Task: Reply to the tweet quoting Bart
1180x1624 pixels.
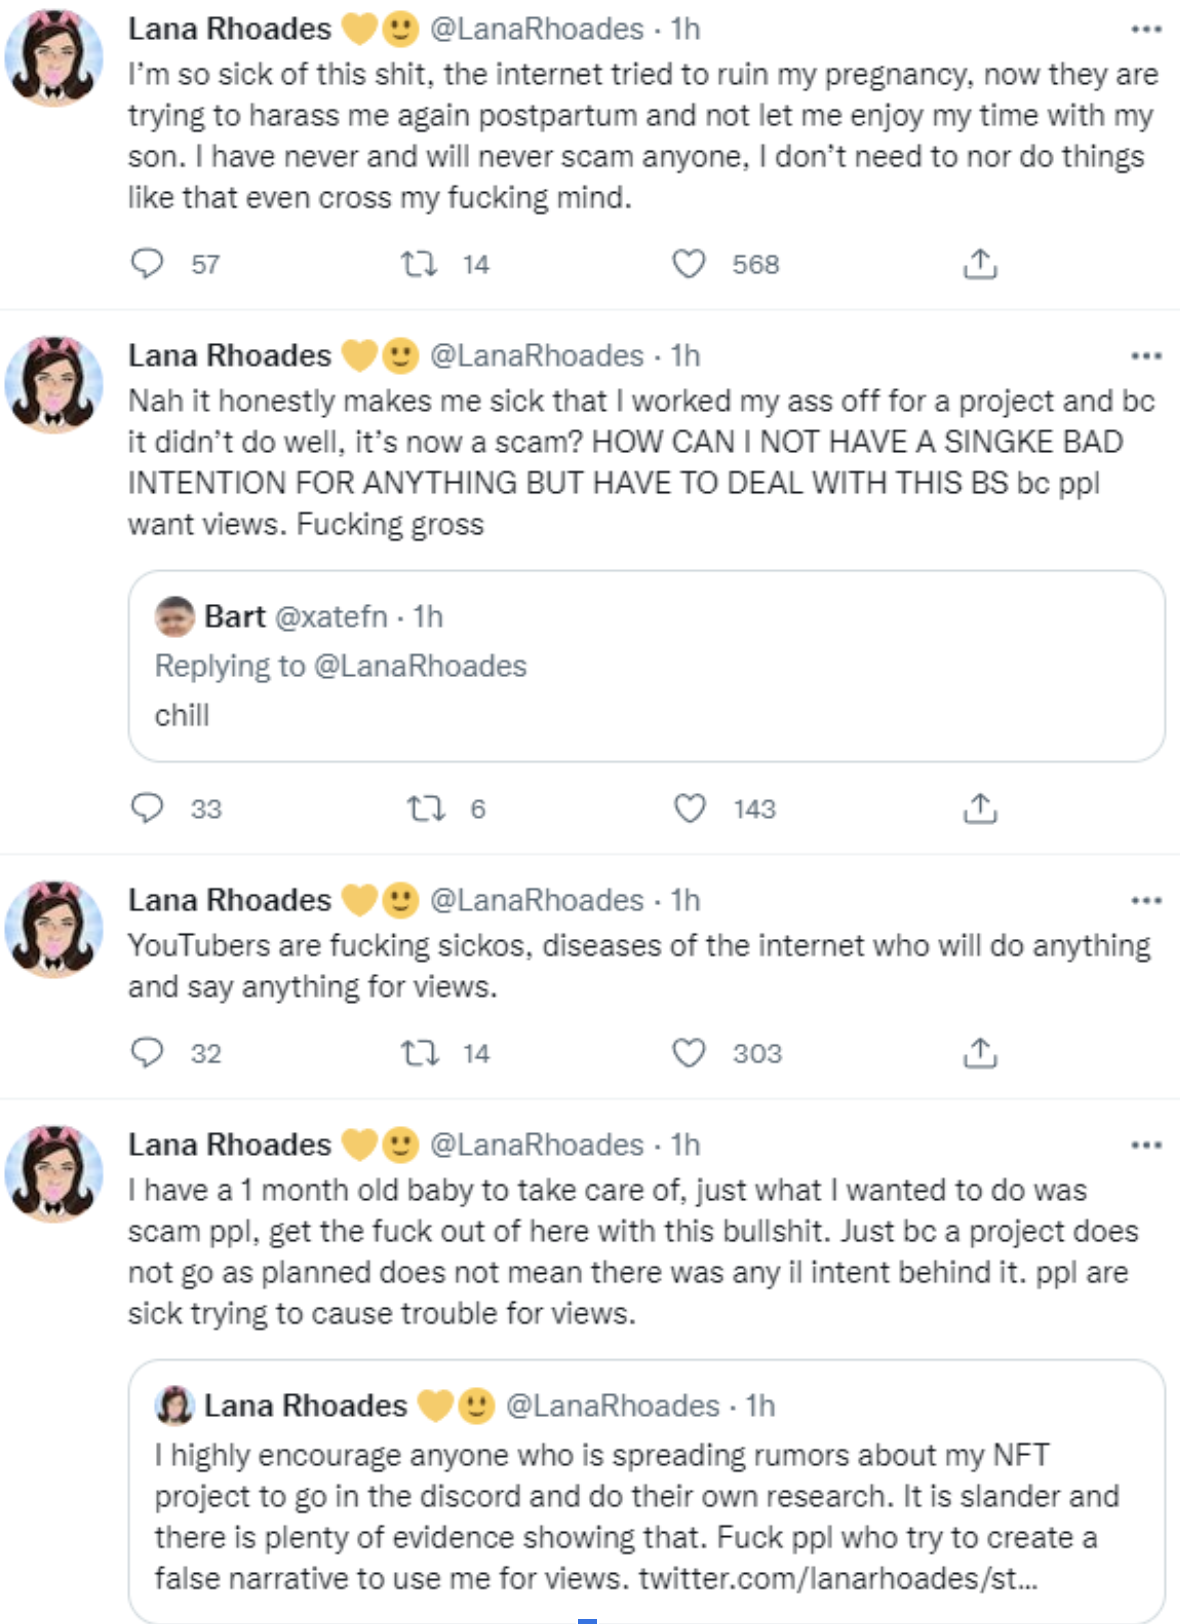Action: tap(147, 808)
